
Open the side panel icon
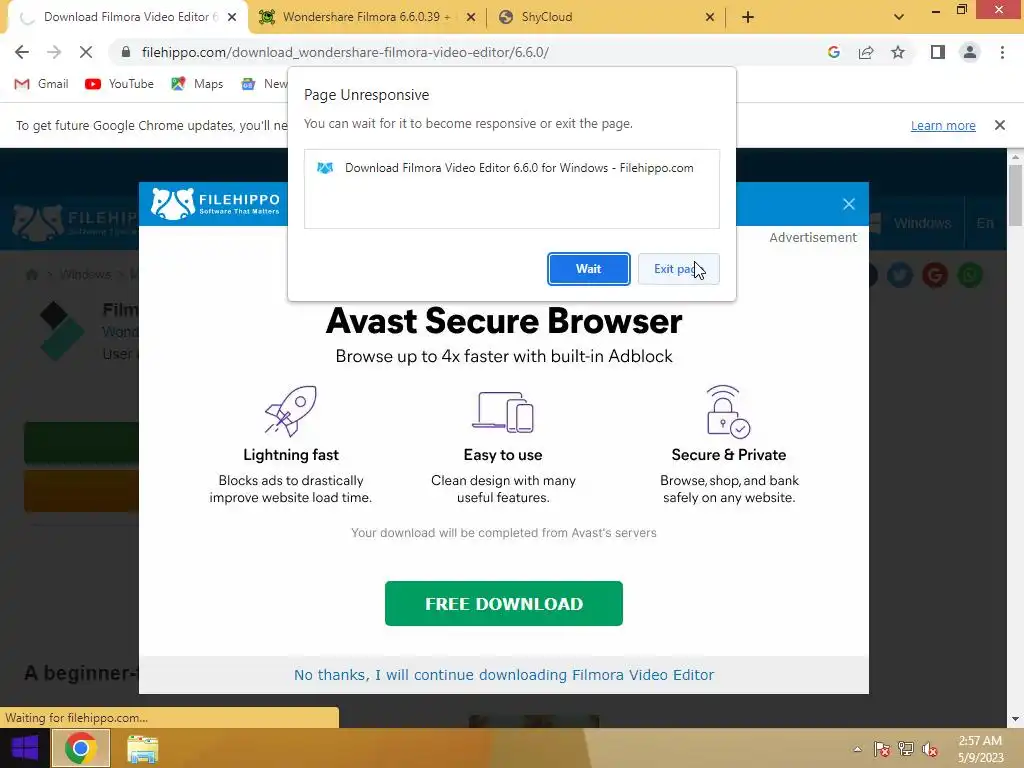[938, 52]
